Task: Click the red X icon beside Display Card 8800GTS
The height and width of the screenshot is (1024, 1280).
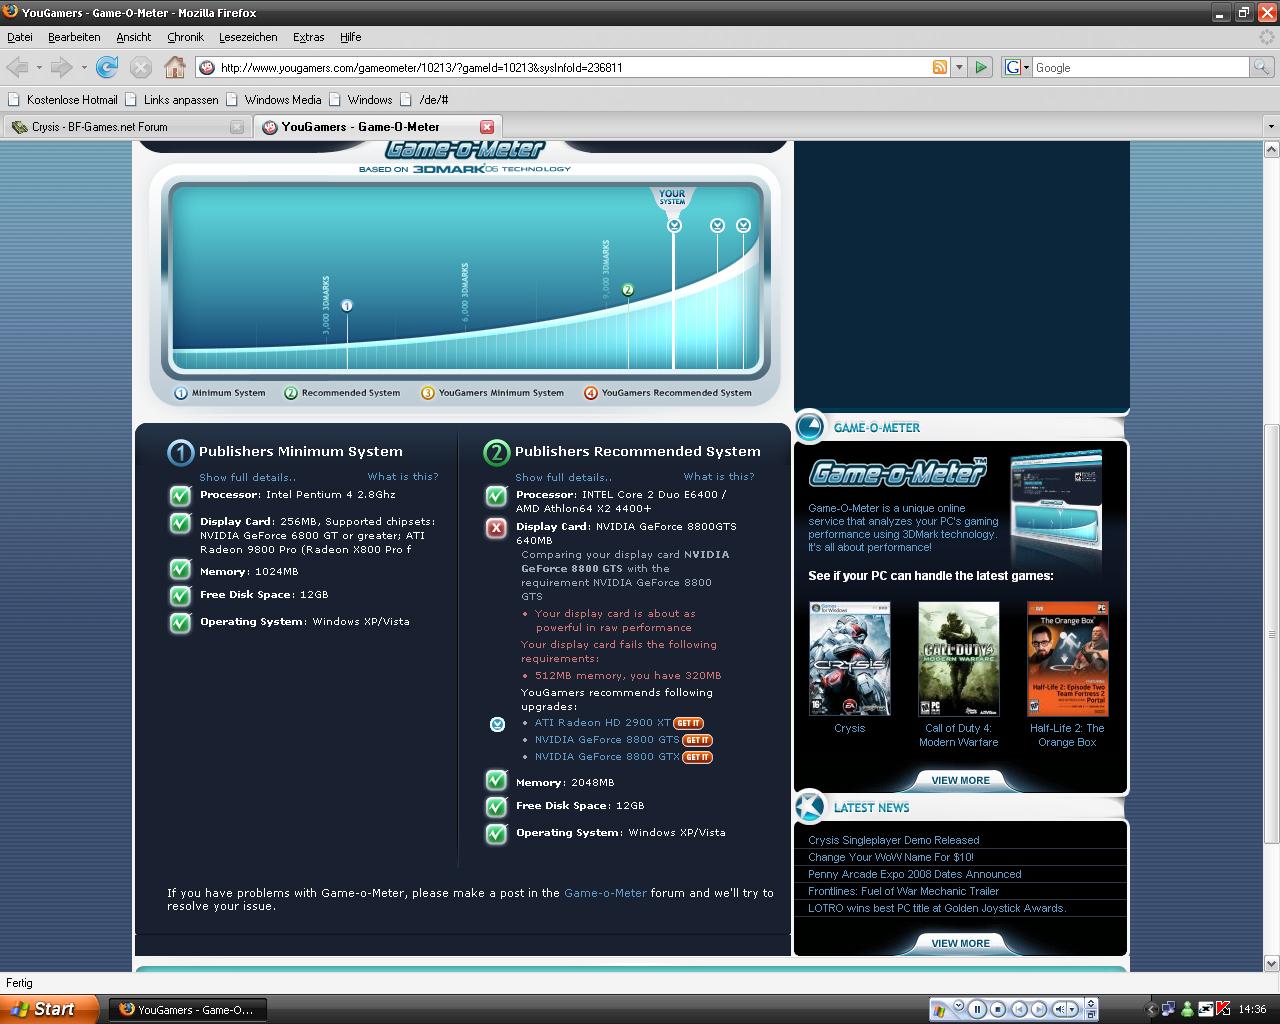Action: [496, 527]
